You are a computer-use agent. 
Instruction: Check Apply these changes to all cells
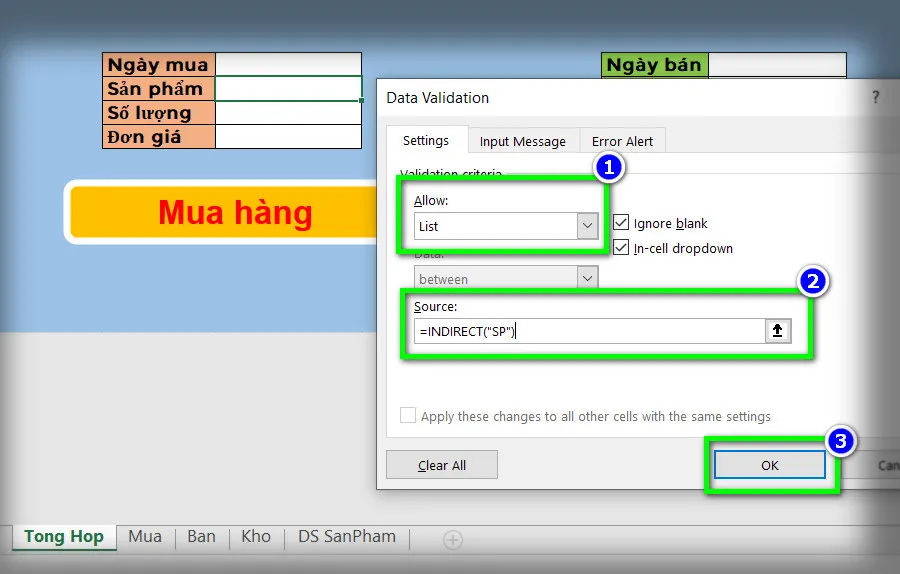(x=408, y=416)
